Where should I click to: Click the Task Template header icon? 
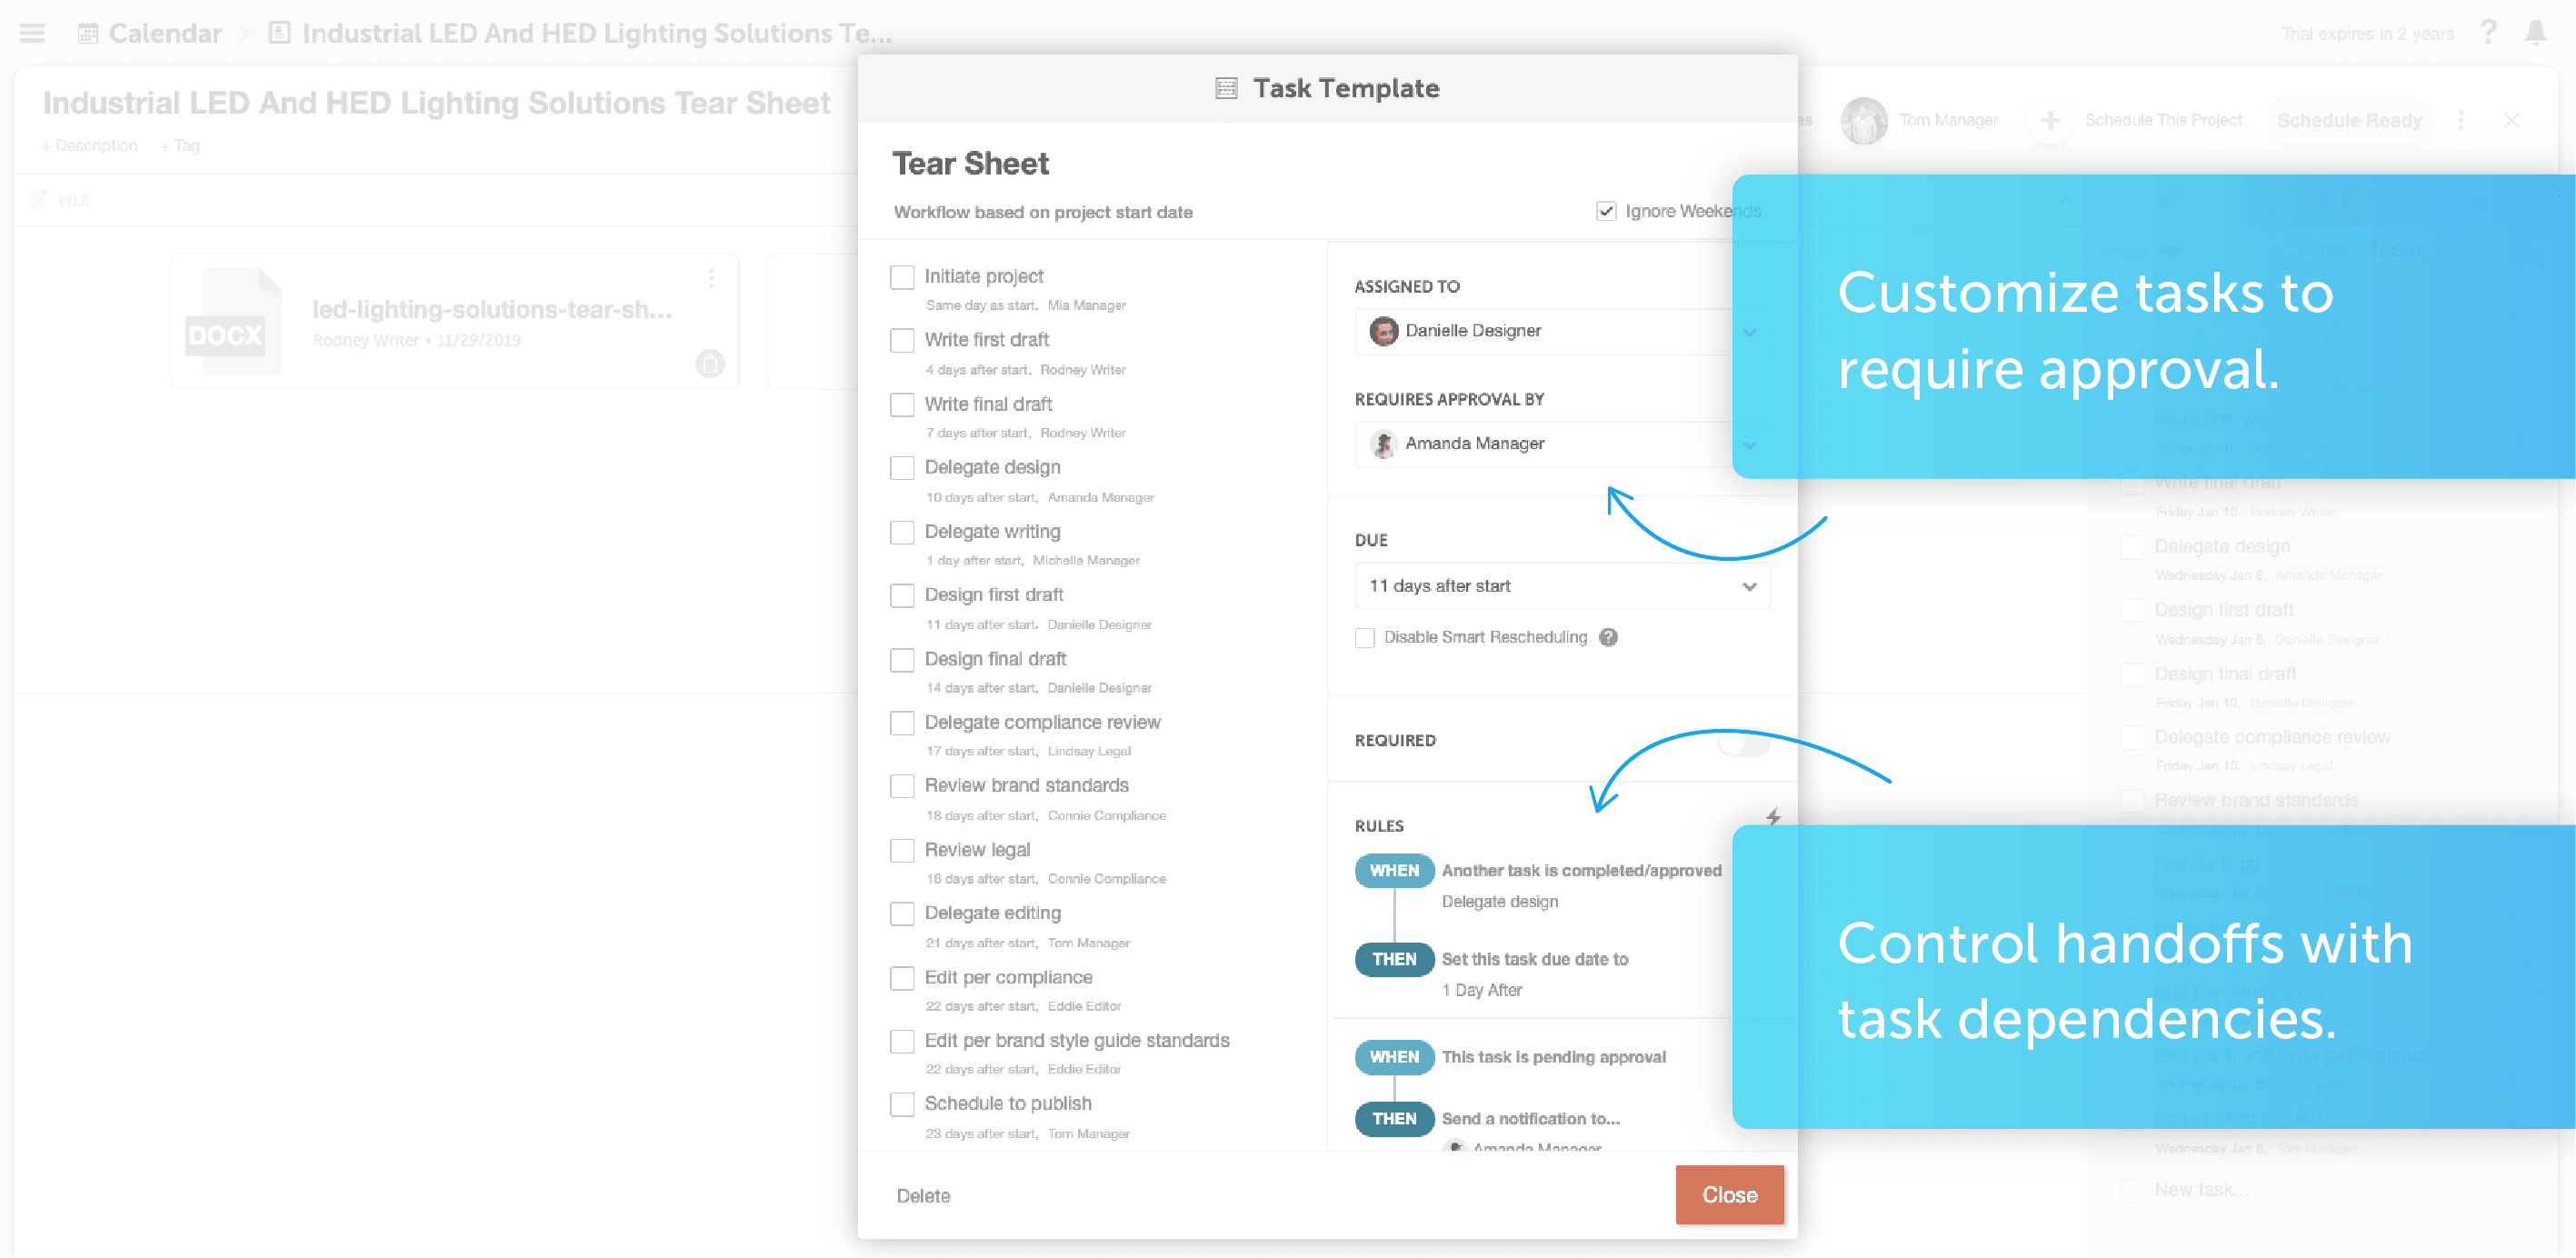point(1226,88)
